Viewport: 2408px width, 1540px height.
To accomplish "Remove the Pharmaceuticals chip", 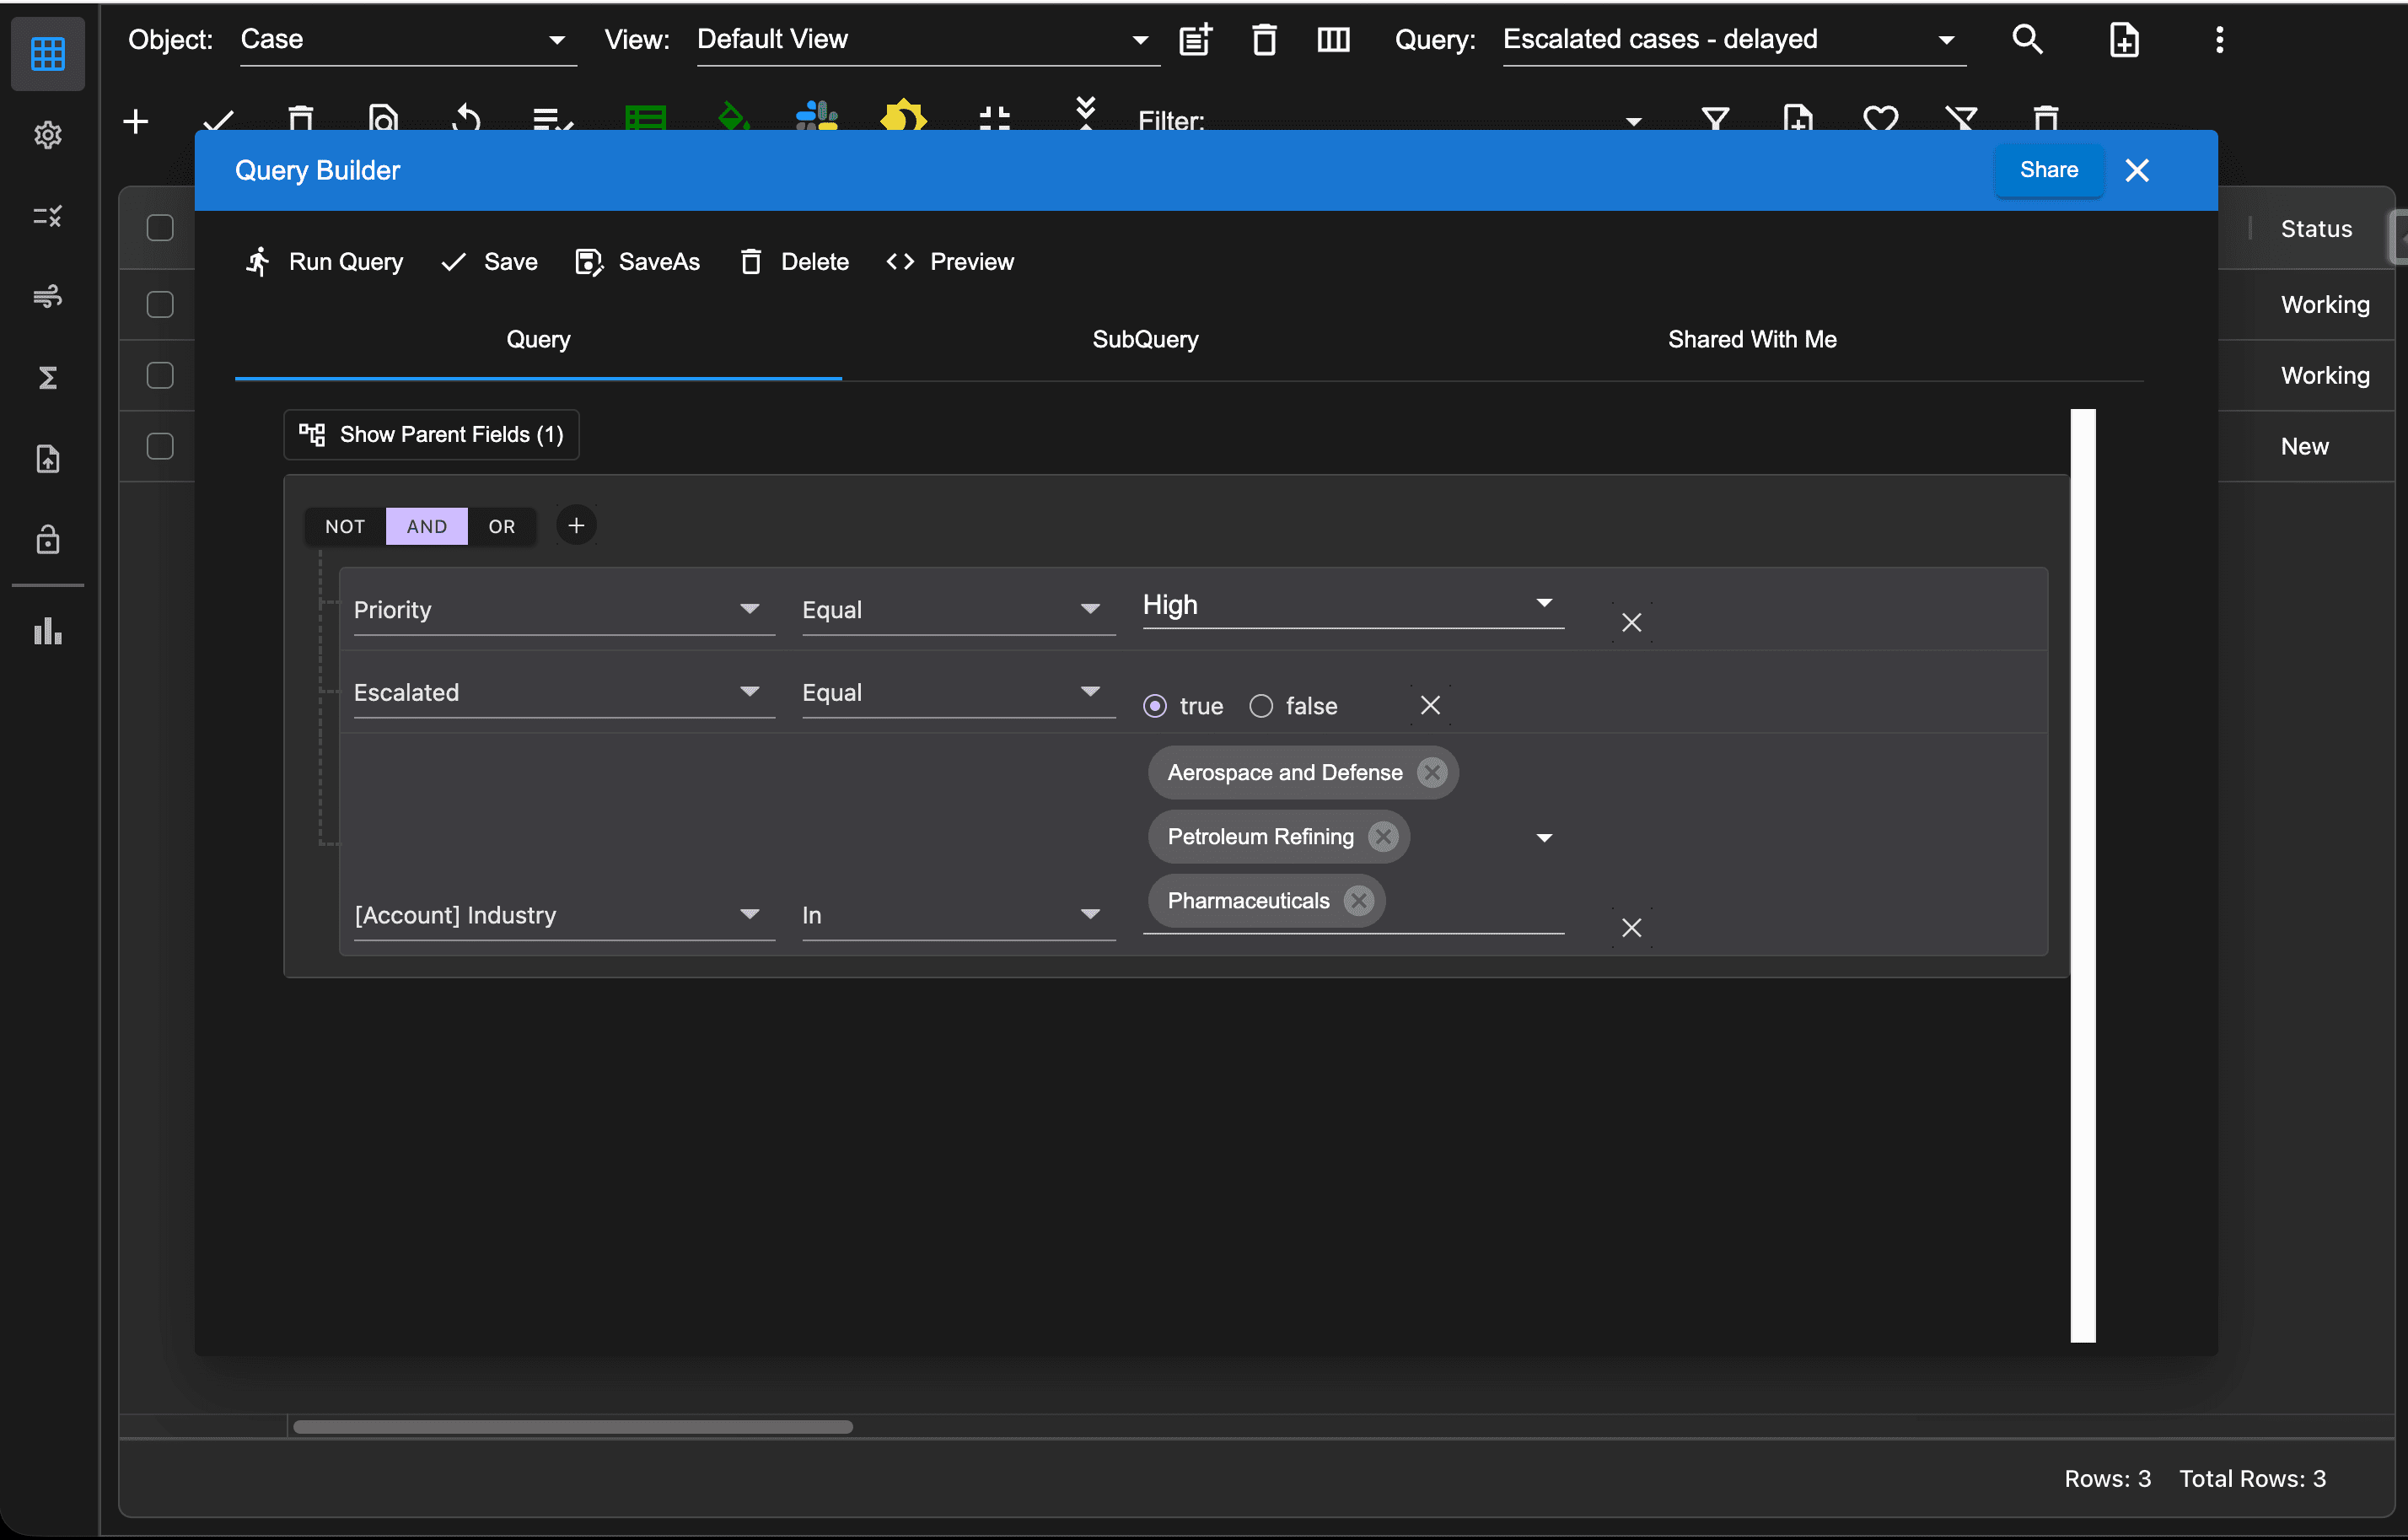I will (1358, 901).
